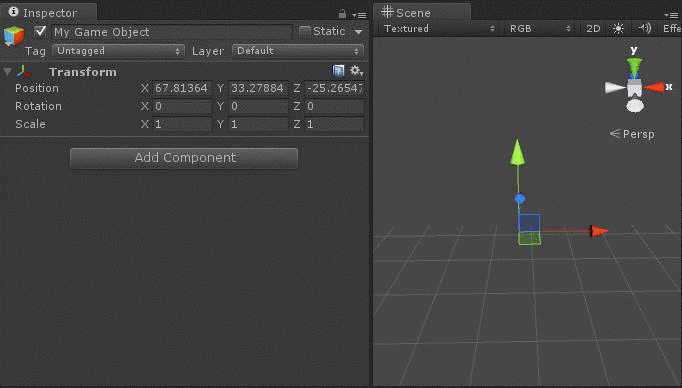The image size is (682, 388).
Task: Select the Scene tab
Action: click(422, 13)
